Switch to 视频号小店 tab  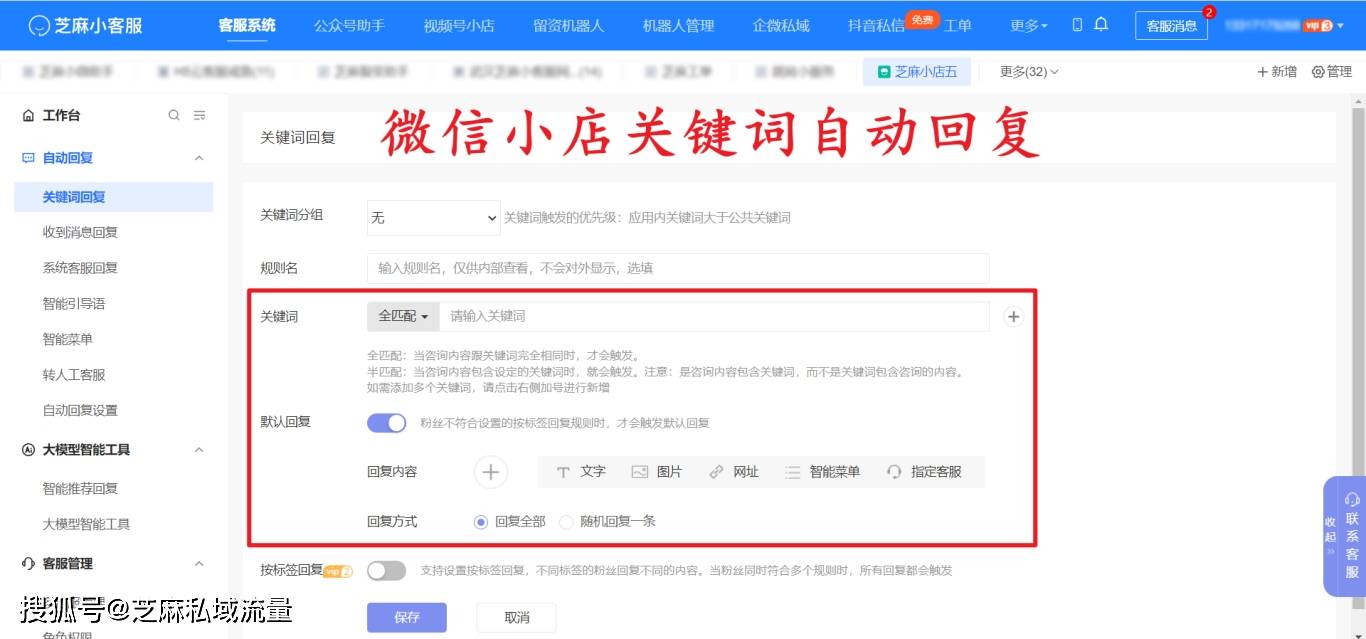tap(459, 25)
